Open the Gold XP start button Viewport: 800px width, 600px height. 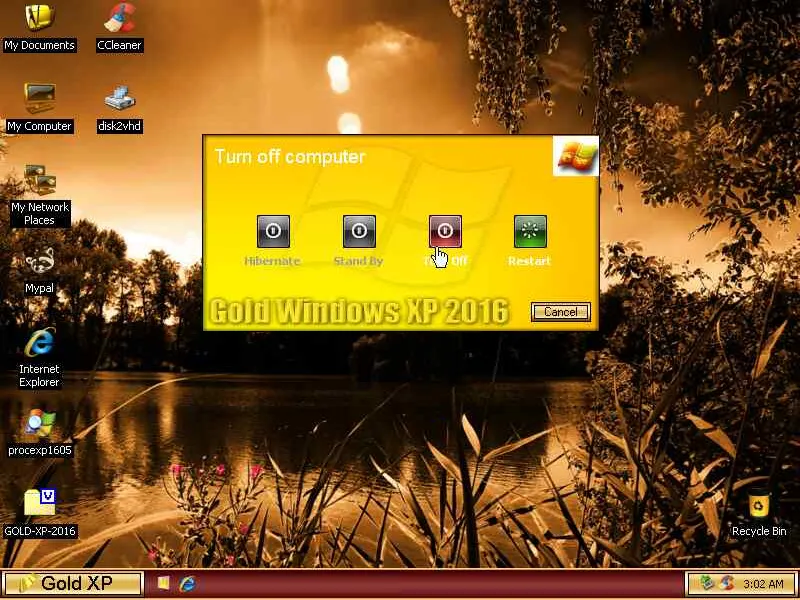point(72,583)
